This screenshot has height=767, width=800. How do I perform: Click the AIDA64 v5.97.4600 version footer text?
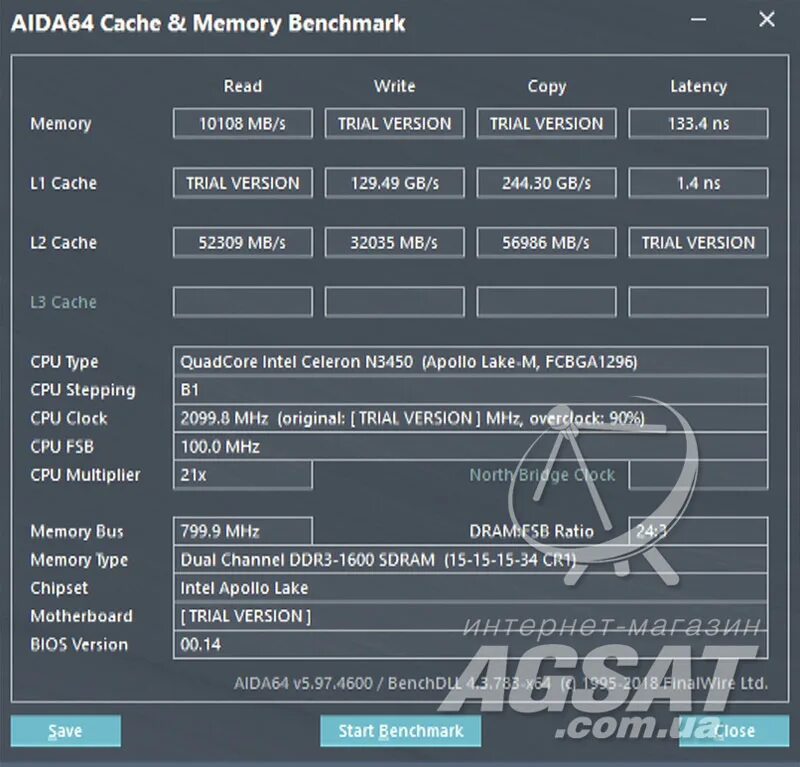(501, 683)
